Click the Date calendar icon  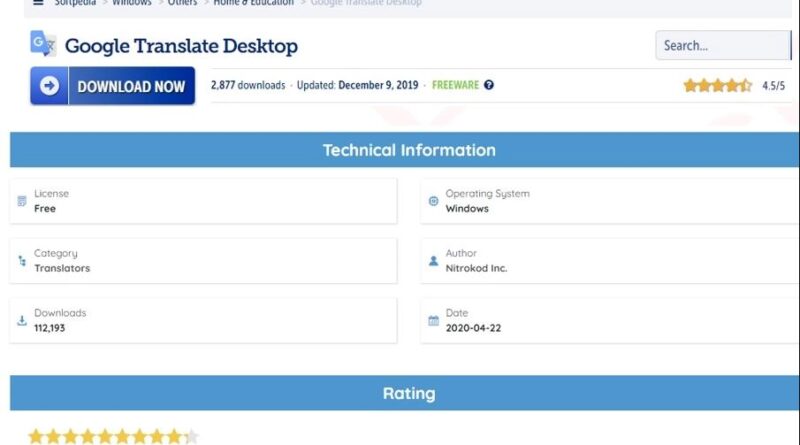(433, 321)
